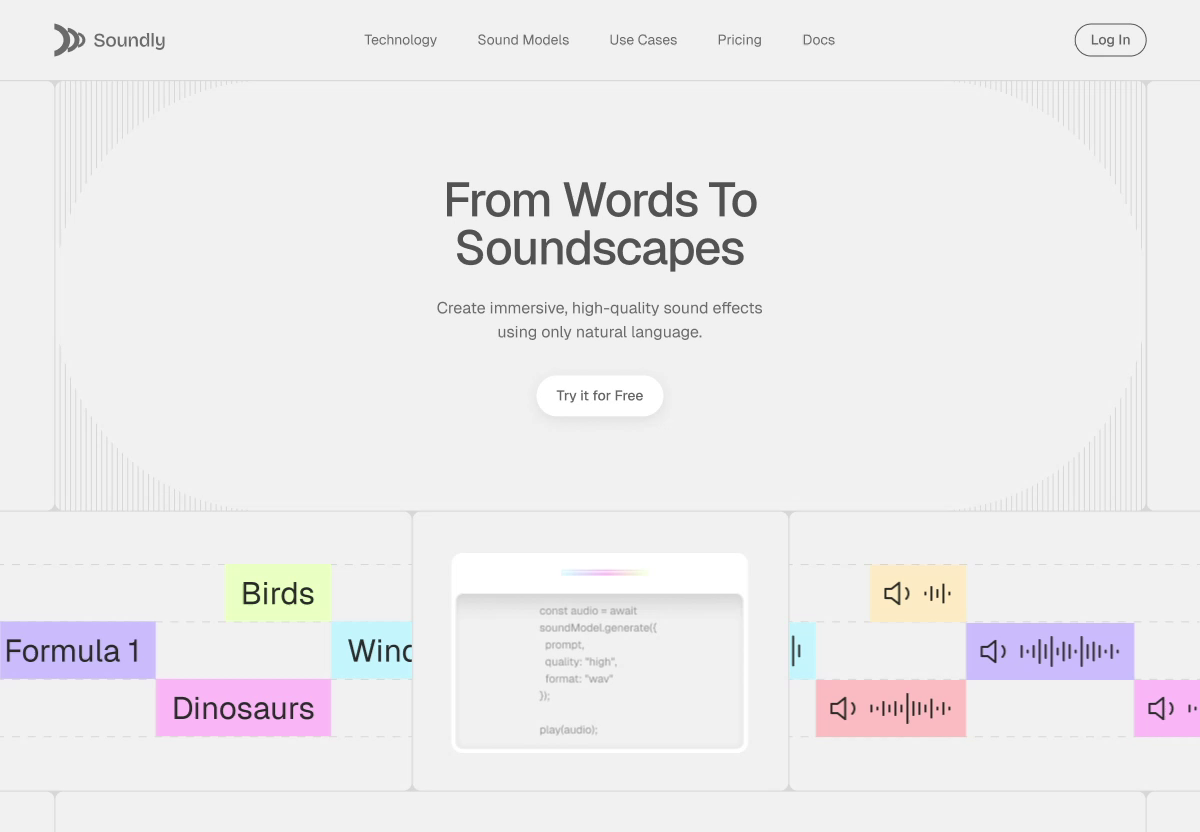
Task: Click the Soundly brand name text
Action: tap(129, 41)
